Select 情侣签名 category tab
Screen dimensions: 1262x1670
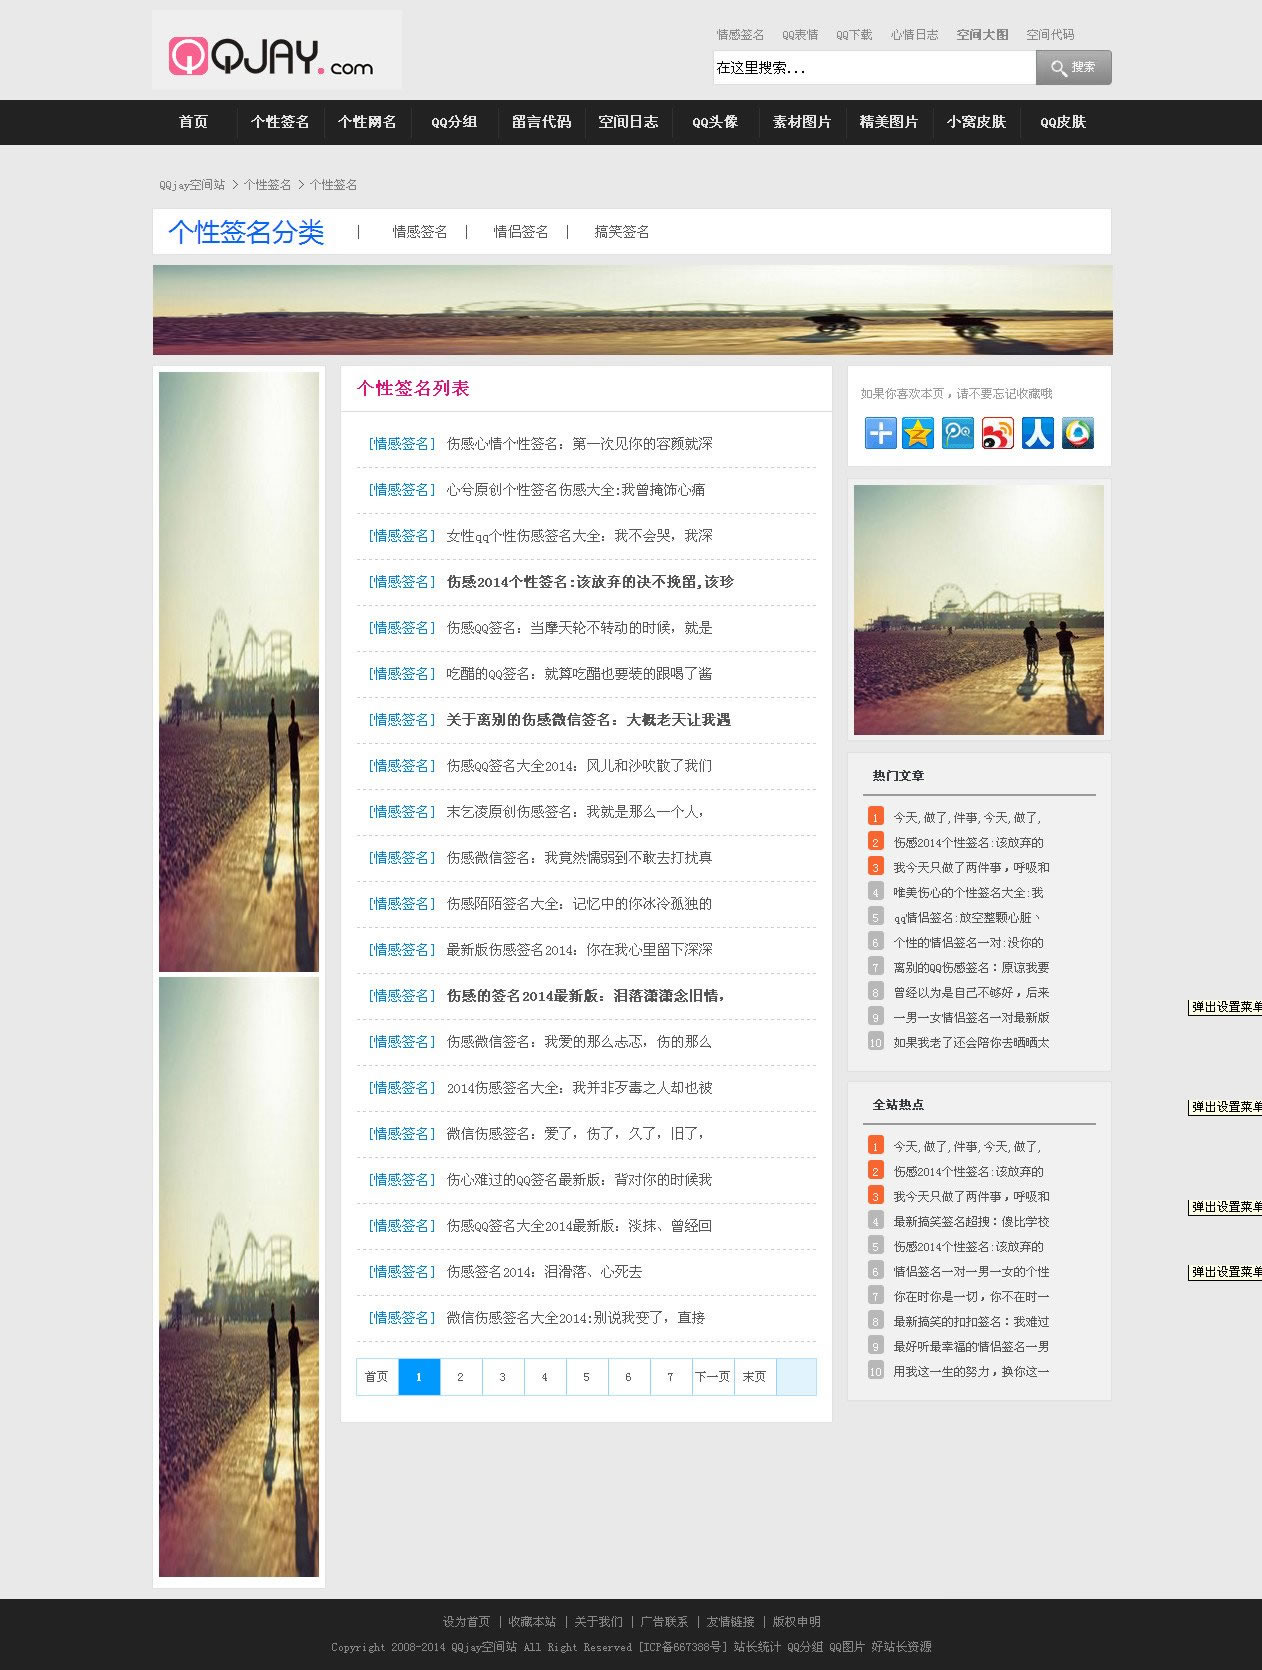pos(521,232)
